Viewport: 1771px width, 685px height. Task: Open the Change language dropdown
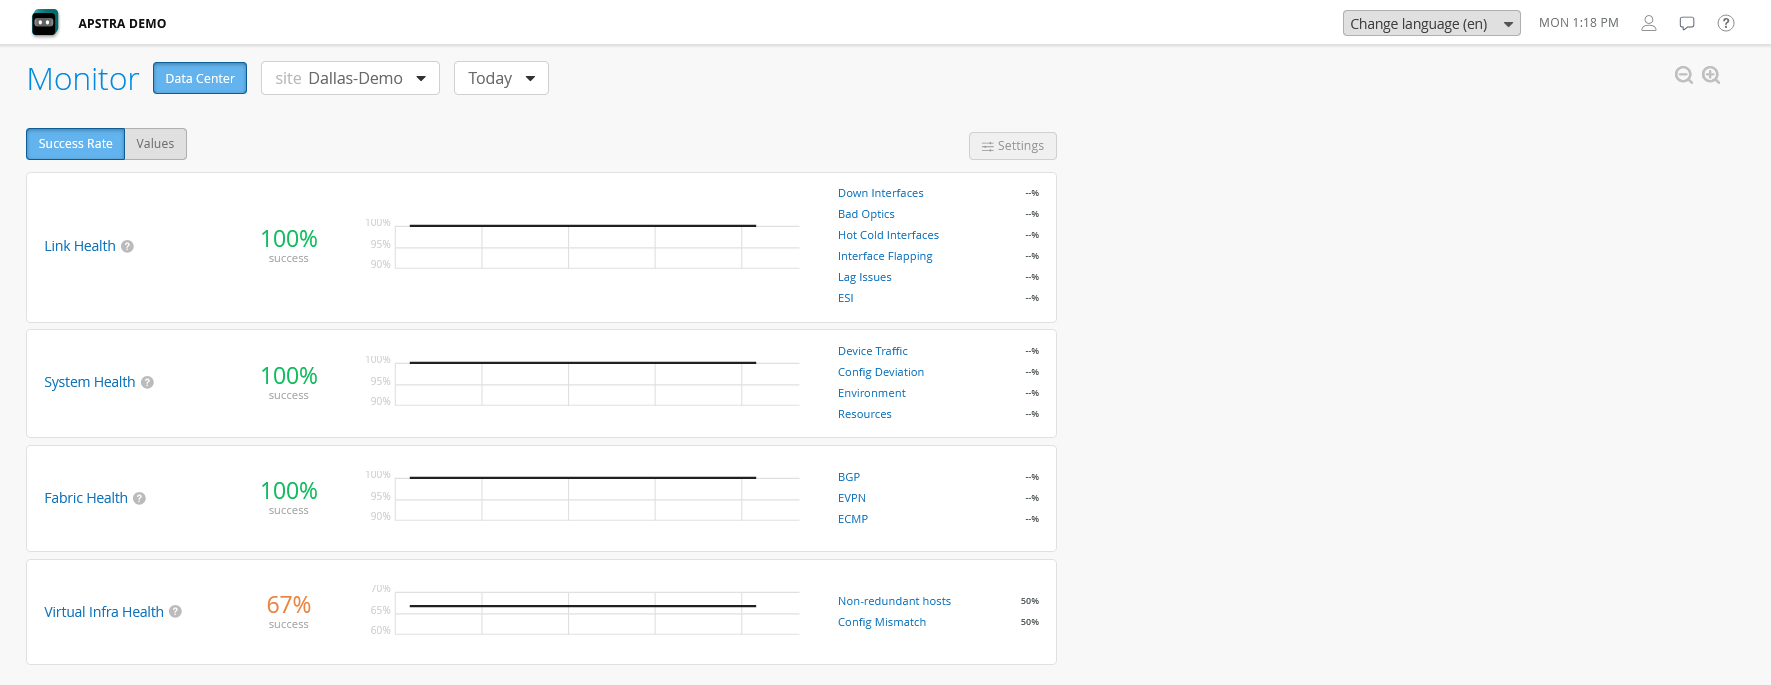(1431, 23)
